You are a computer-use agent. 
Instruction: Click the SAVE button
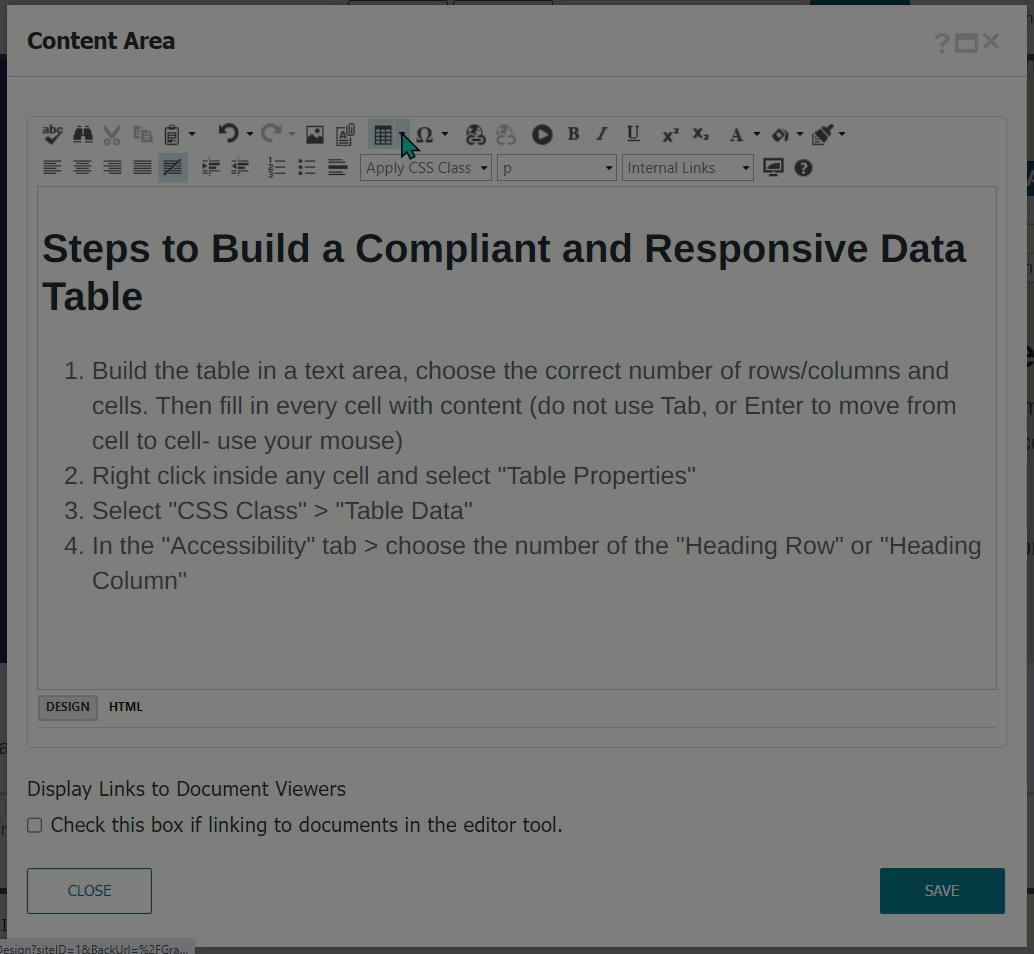(x=941, y=890)
